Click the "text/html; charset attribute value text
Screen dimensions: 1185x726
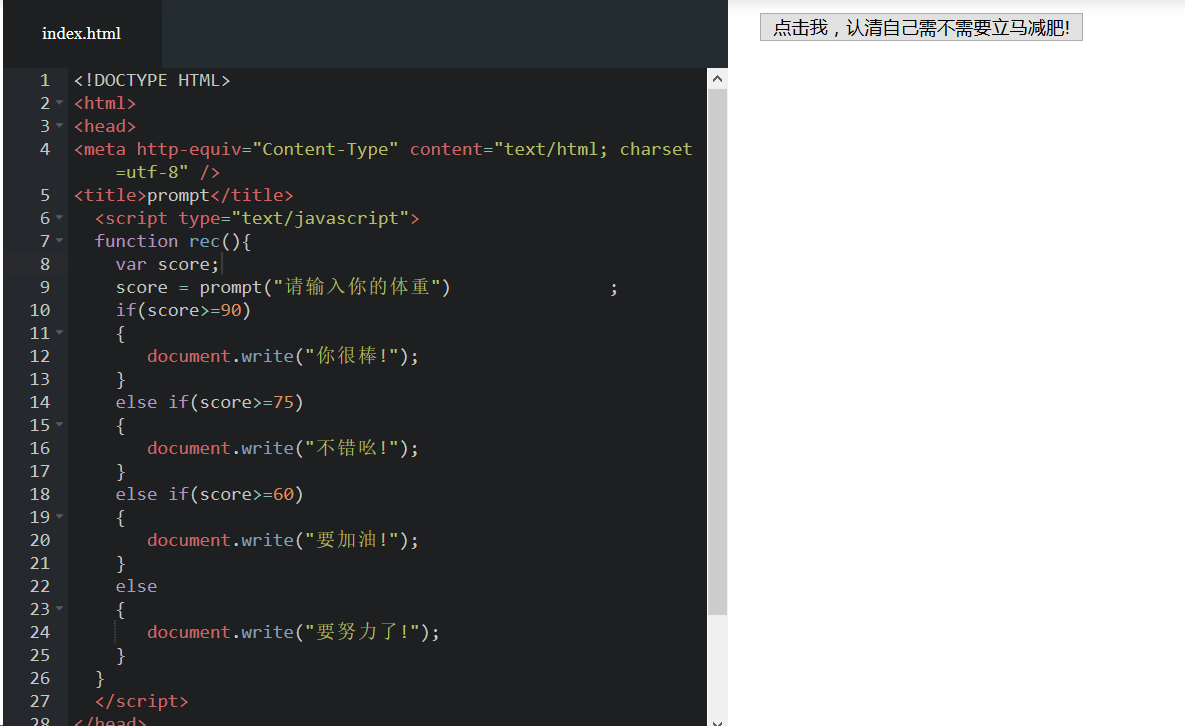pos(592,150)
